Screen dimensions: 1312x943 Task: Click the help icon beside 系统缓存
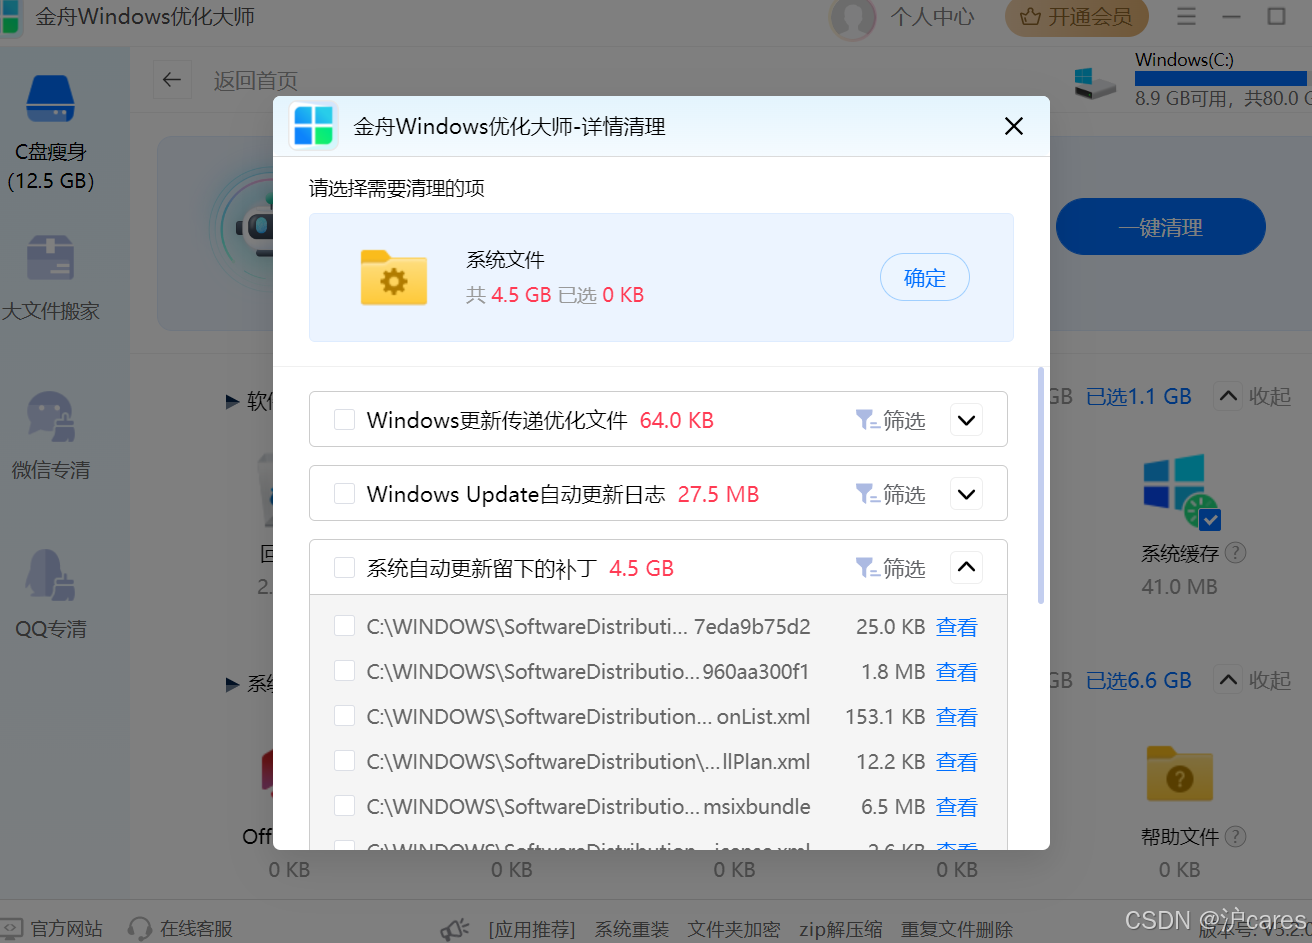pos(1235,553)
